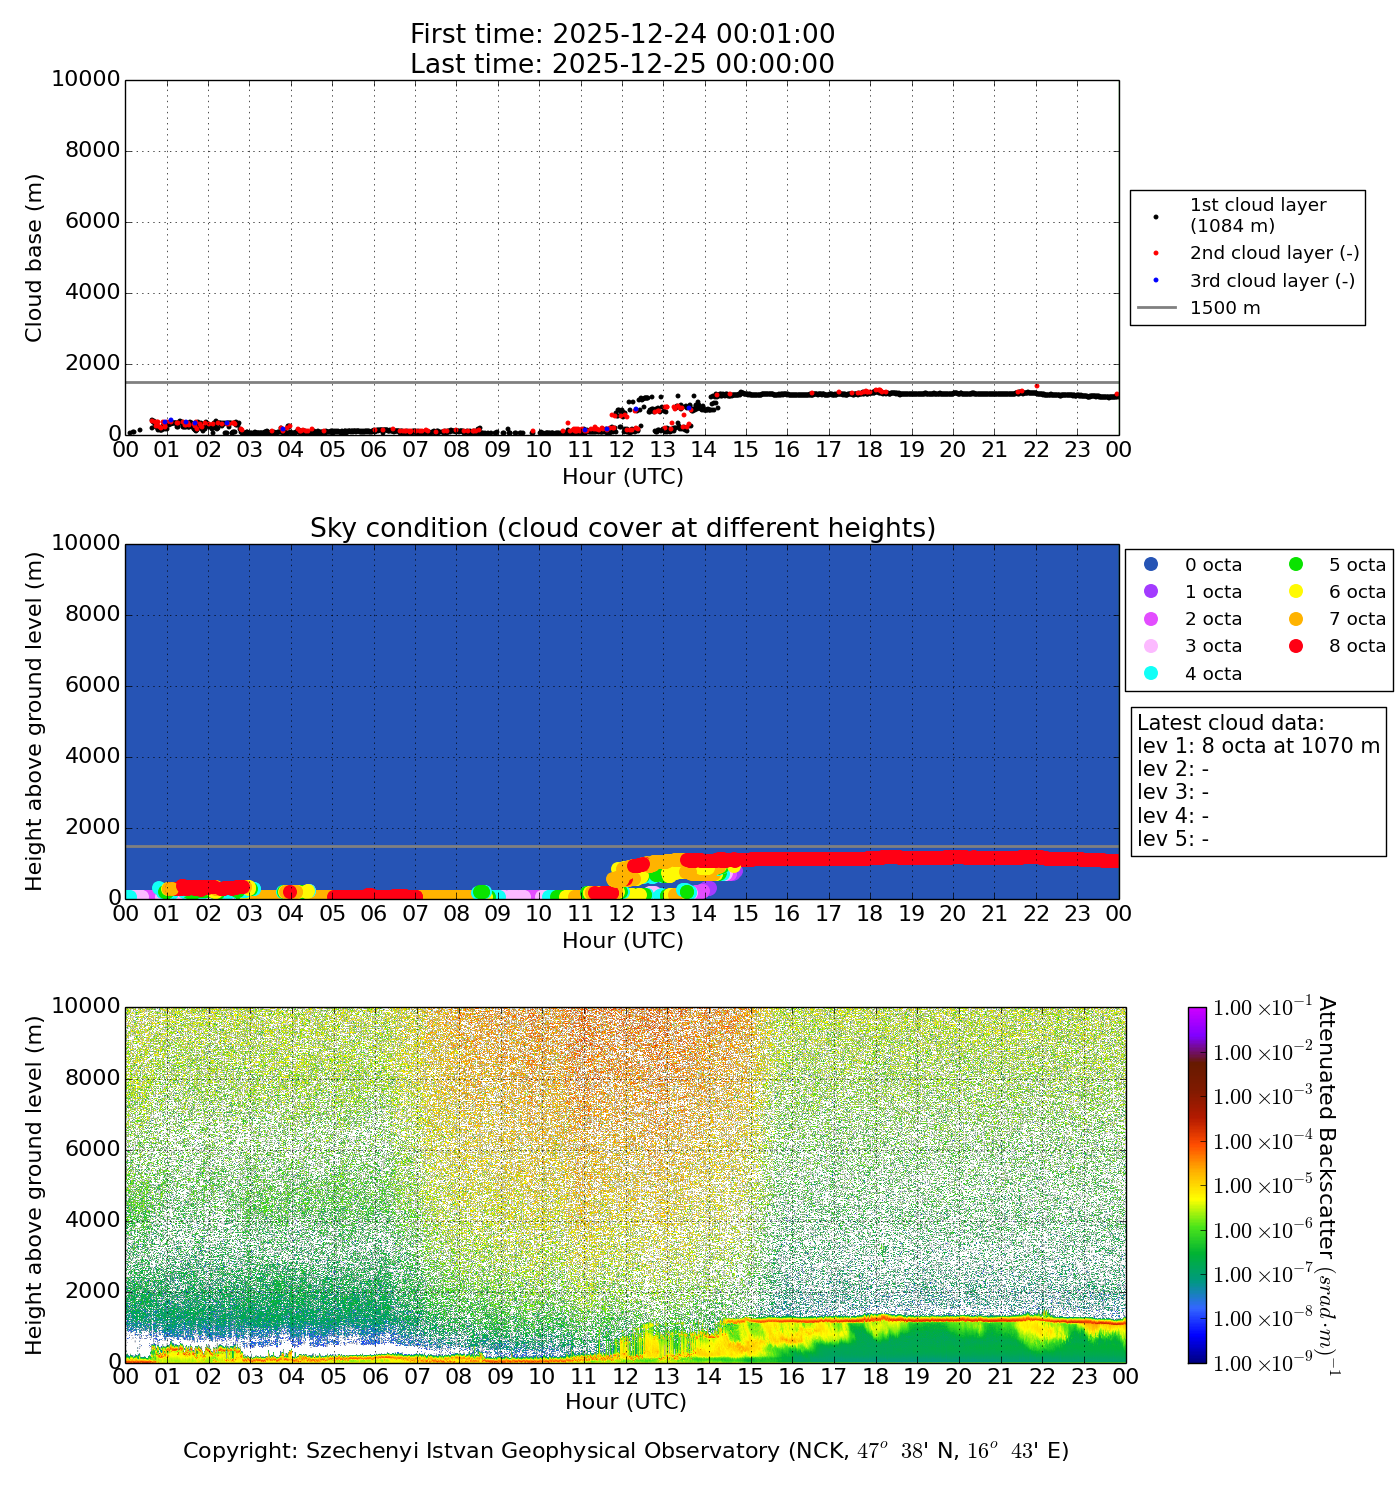Viewport: 1400px width, 1500px height.
Task: Select the magenta 2 octa legend dot
Action: coord(1151,619)
